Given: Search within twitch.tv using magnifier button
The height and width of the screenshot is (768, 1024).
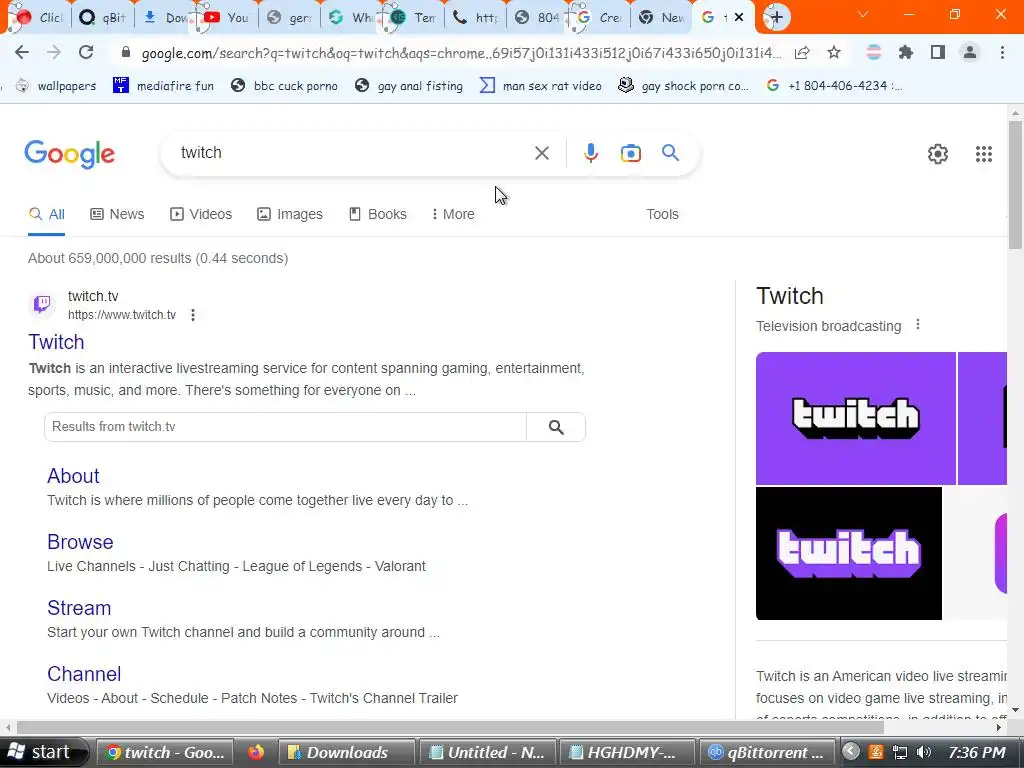Looking at the screenshot, I should point(556,427).
